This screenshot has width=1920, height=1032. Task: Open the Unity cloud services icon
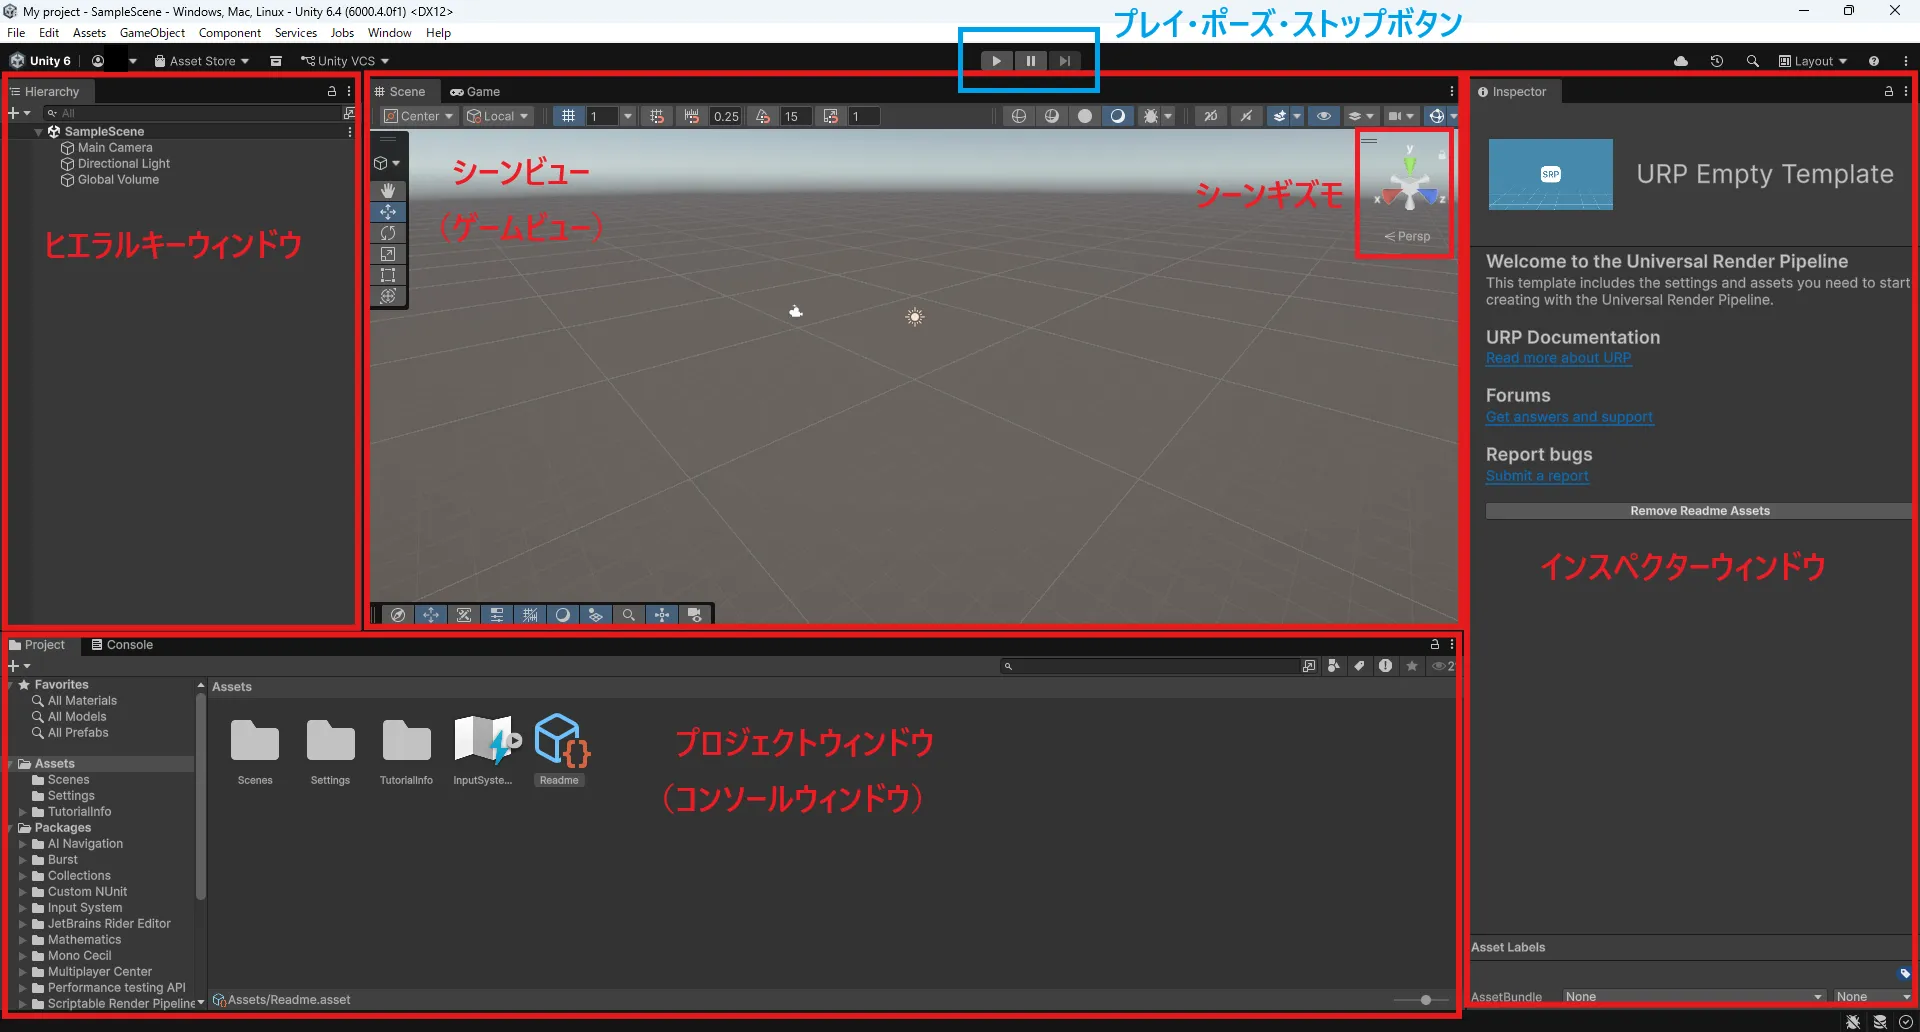pos(1681,60)
